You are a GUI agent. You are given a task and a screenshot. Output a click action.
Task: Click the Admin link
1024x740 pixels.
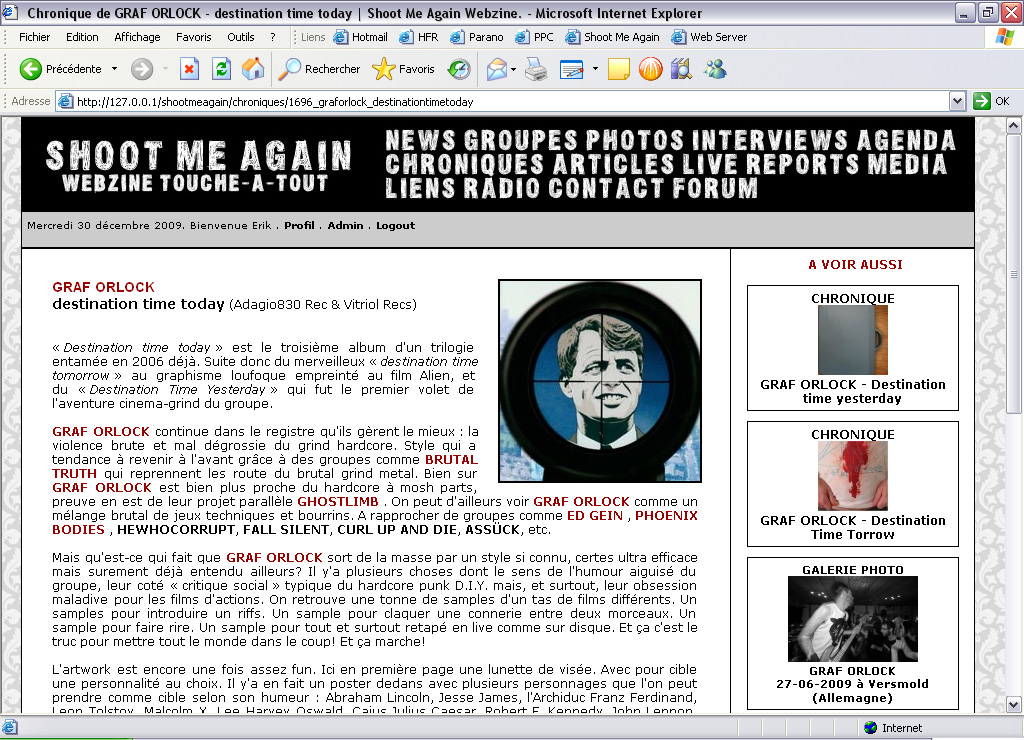coord(345,225)
